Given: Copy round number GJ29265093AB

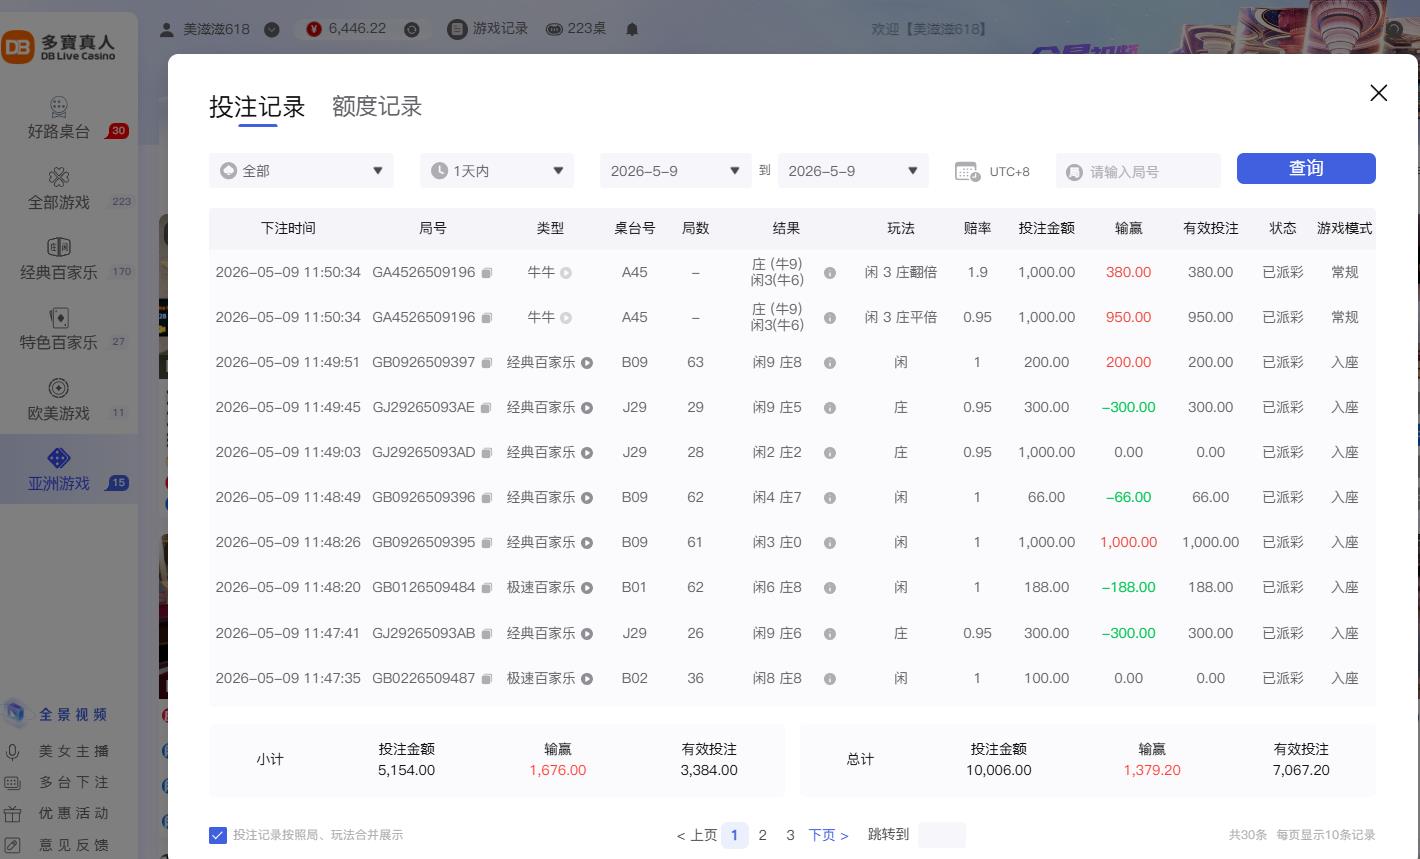Looking at the screenshot, I should 487,634.
